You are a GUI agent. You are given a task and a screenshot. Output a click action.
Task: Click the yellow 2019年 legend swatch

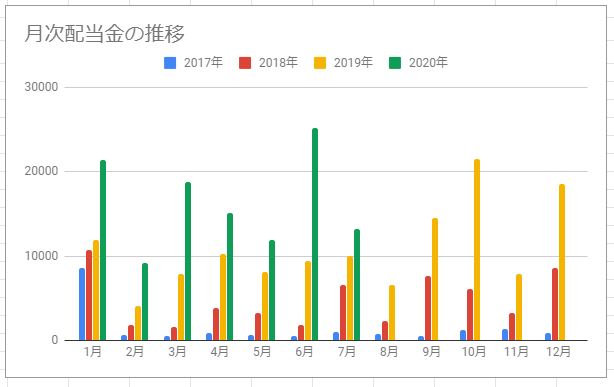[x=320, y=63]
